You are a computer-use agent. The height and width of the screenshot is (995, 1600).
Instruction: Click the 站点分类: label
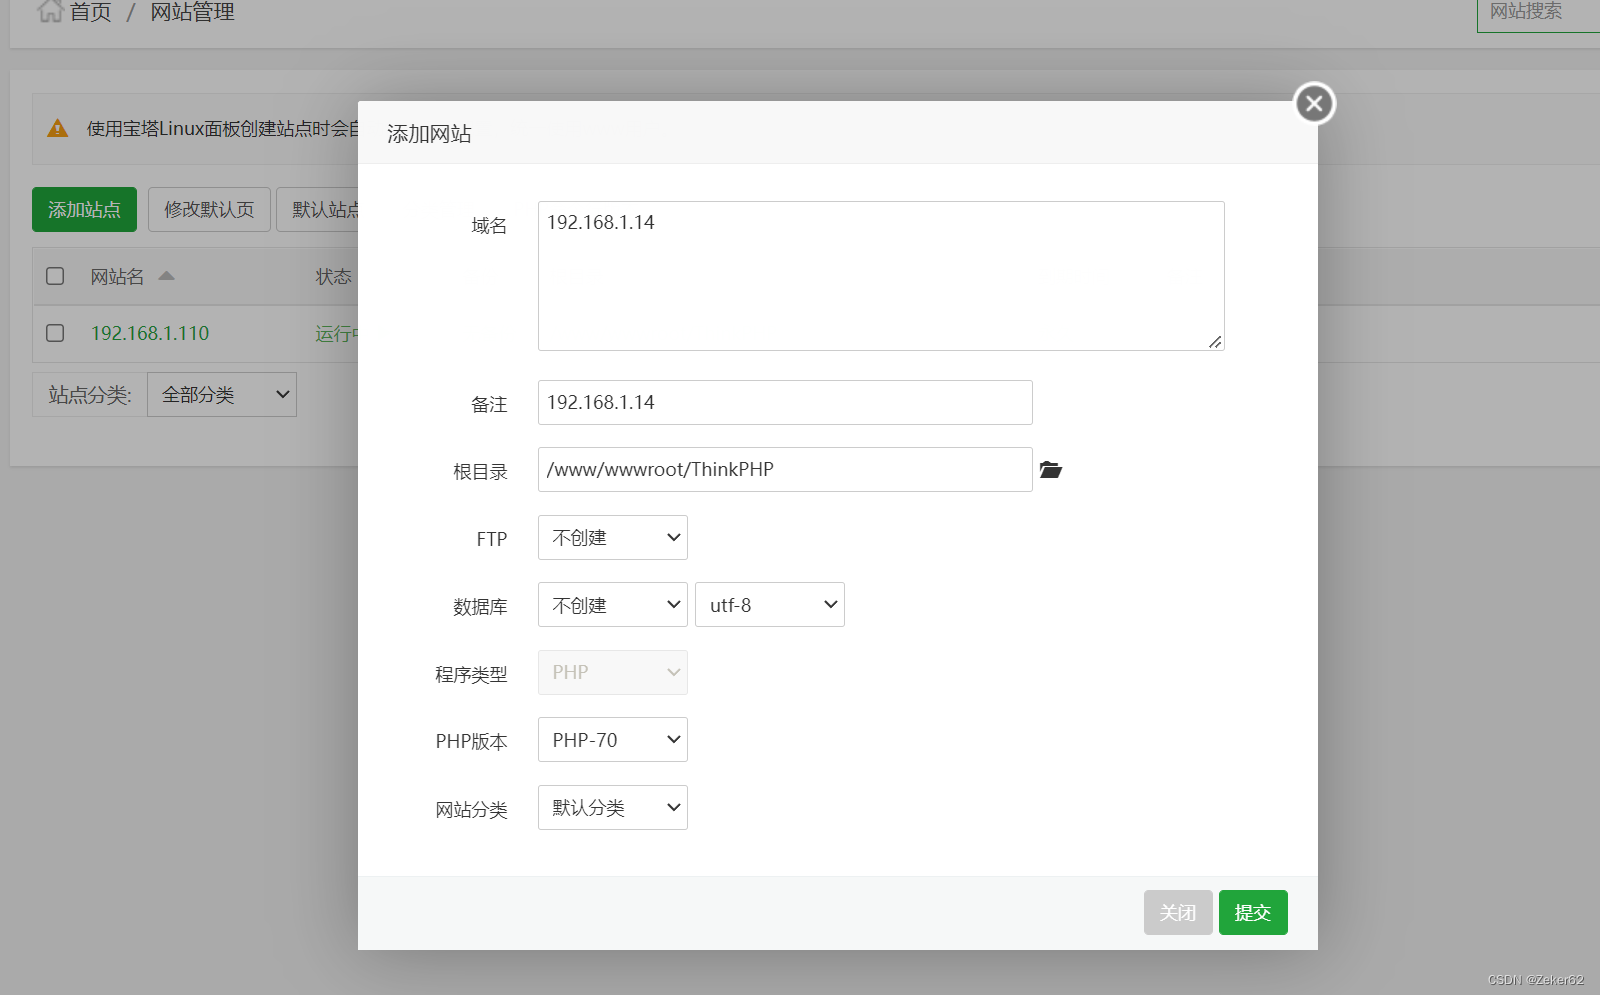coord(90,395)
